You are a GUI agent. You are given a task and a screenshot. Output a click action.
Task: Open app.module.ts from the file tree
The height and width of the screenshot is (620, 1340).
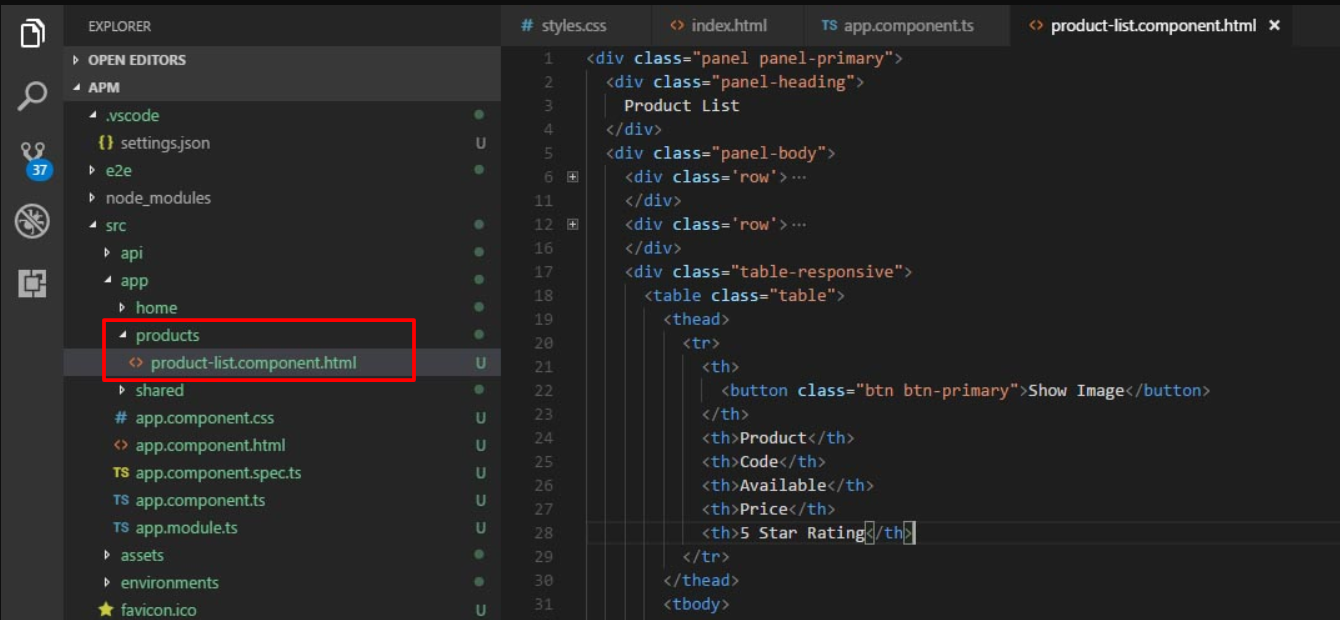point(186,528)
